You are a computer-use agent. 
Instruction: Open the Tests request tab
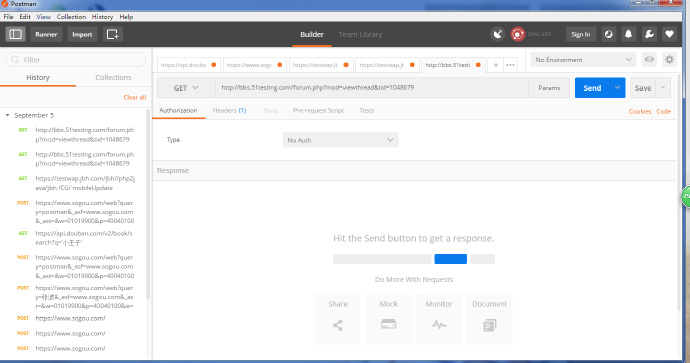(366, 110)
